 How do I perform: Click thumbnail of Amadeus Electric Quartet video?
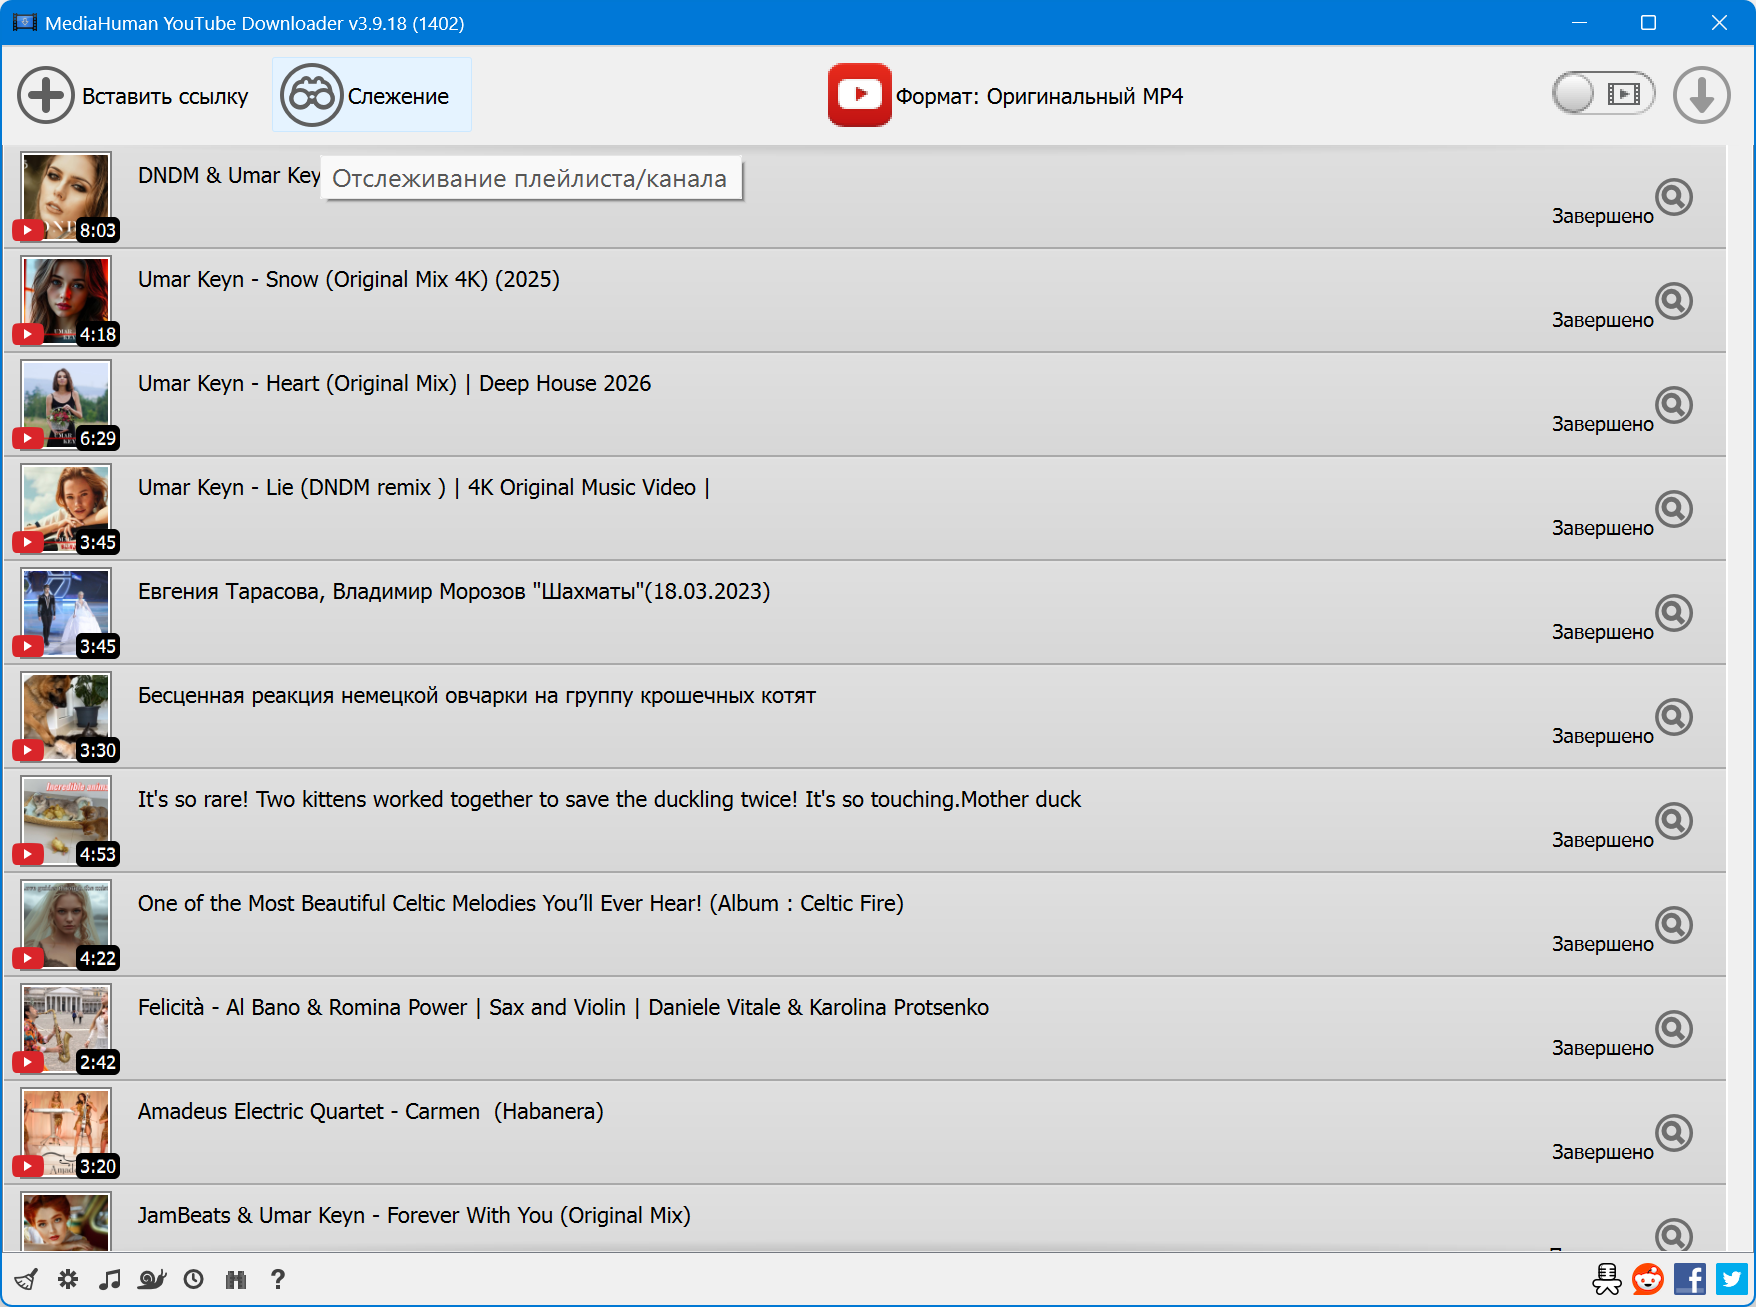point(66,1133)
